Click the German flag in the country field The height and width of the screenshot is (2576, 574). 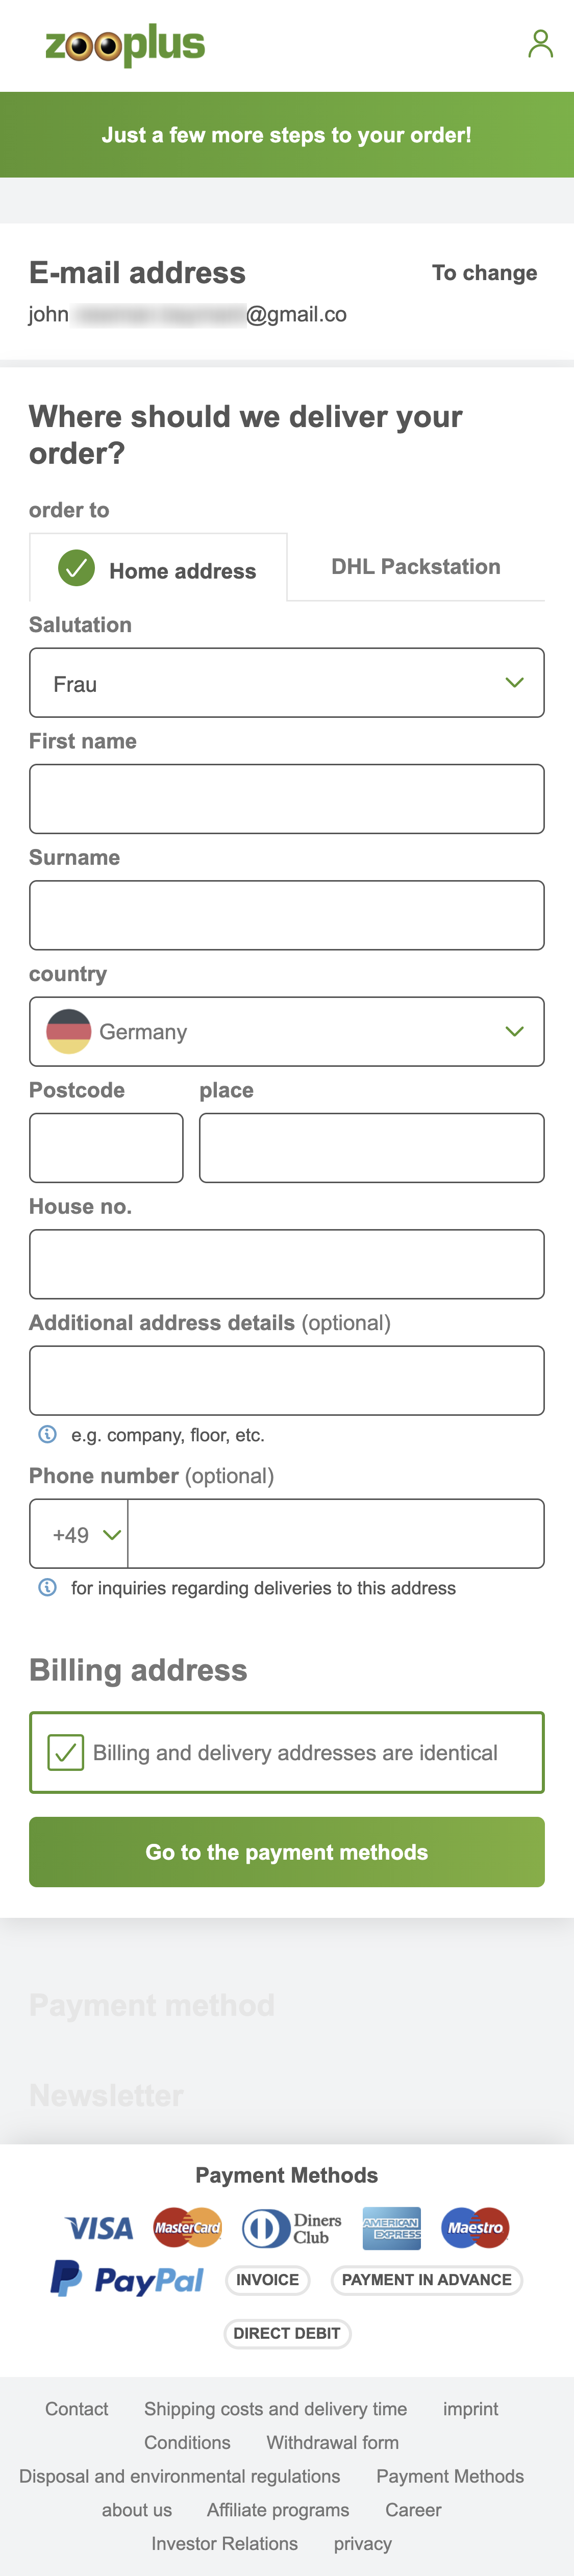click(x=68, y=1031)
